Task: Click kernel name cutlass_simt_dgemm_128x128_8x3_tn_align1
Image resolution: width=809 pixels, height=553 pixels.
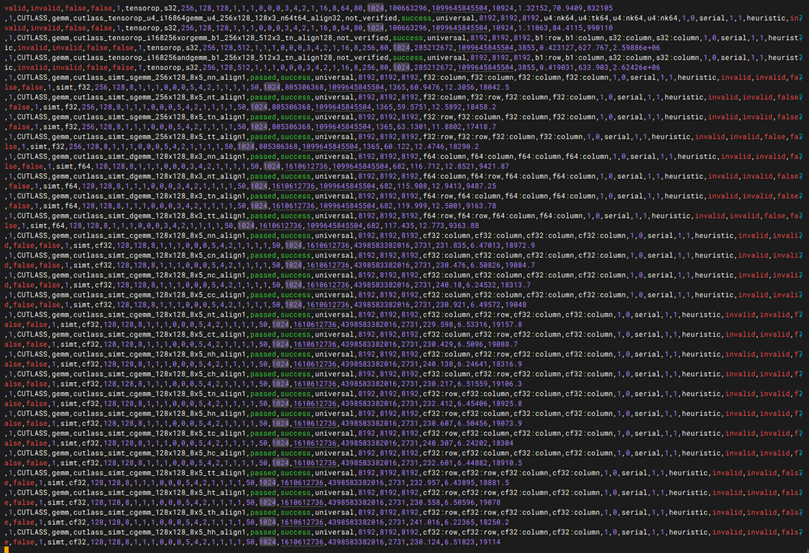Action: (161, 196)
